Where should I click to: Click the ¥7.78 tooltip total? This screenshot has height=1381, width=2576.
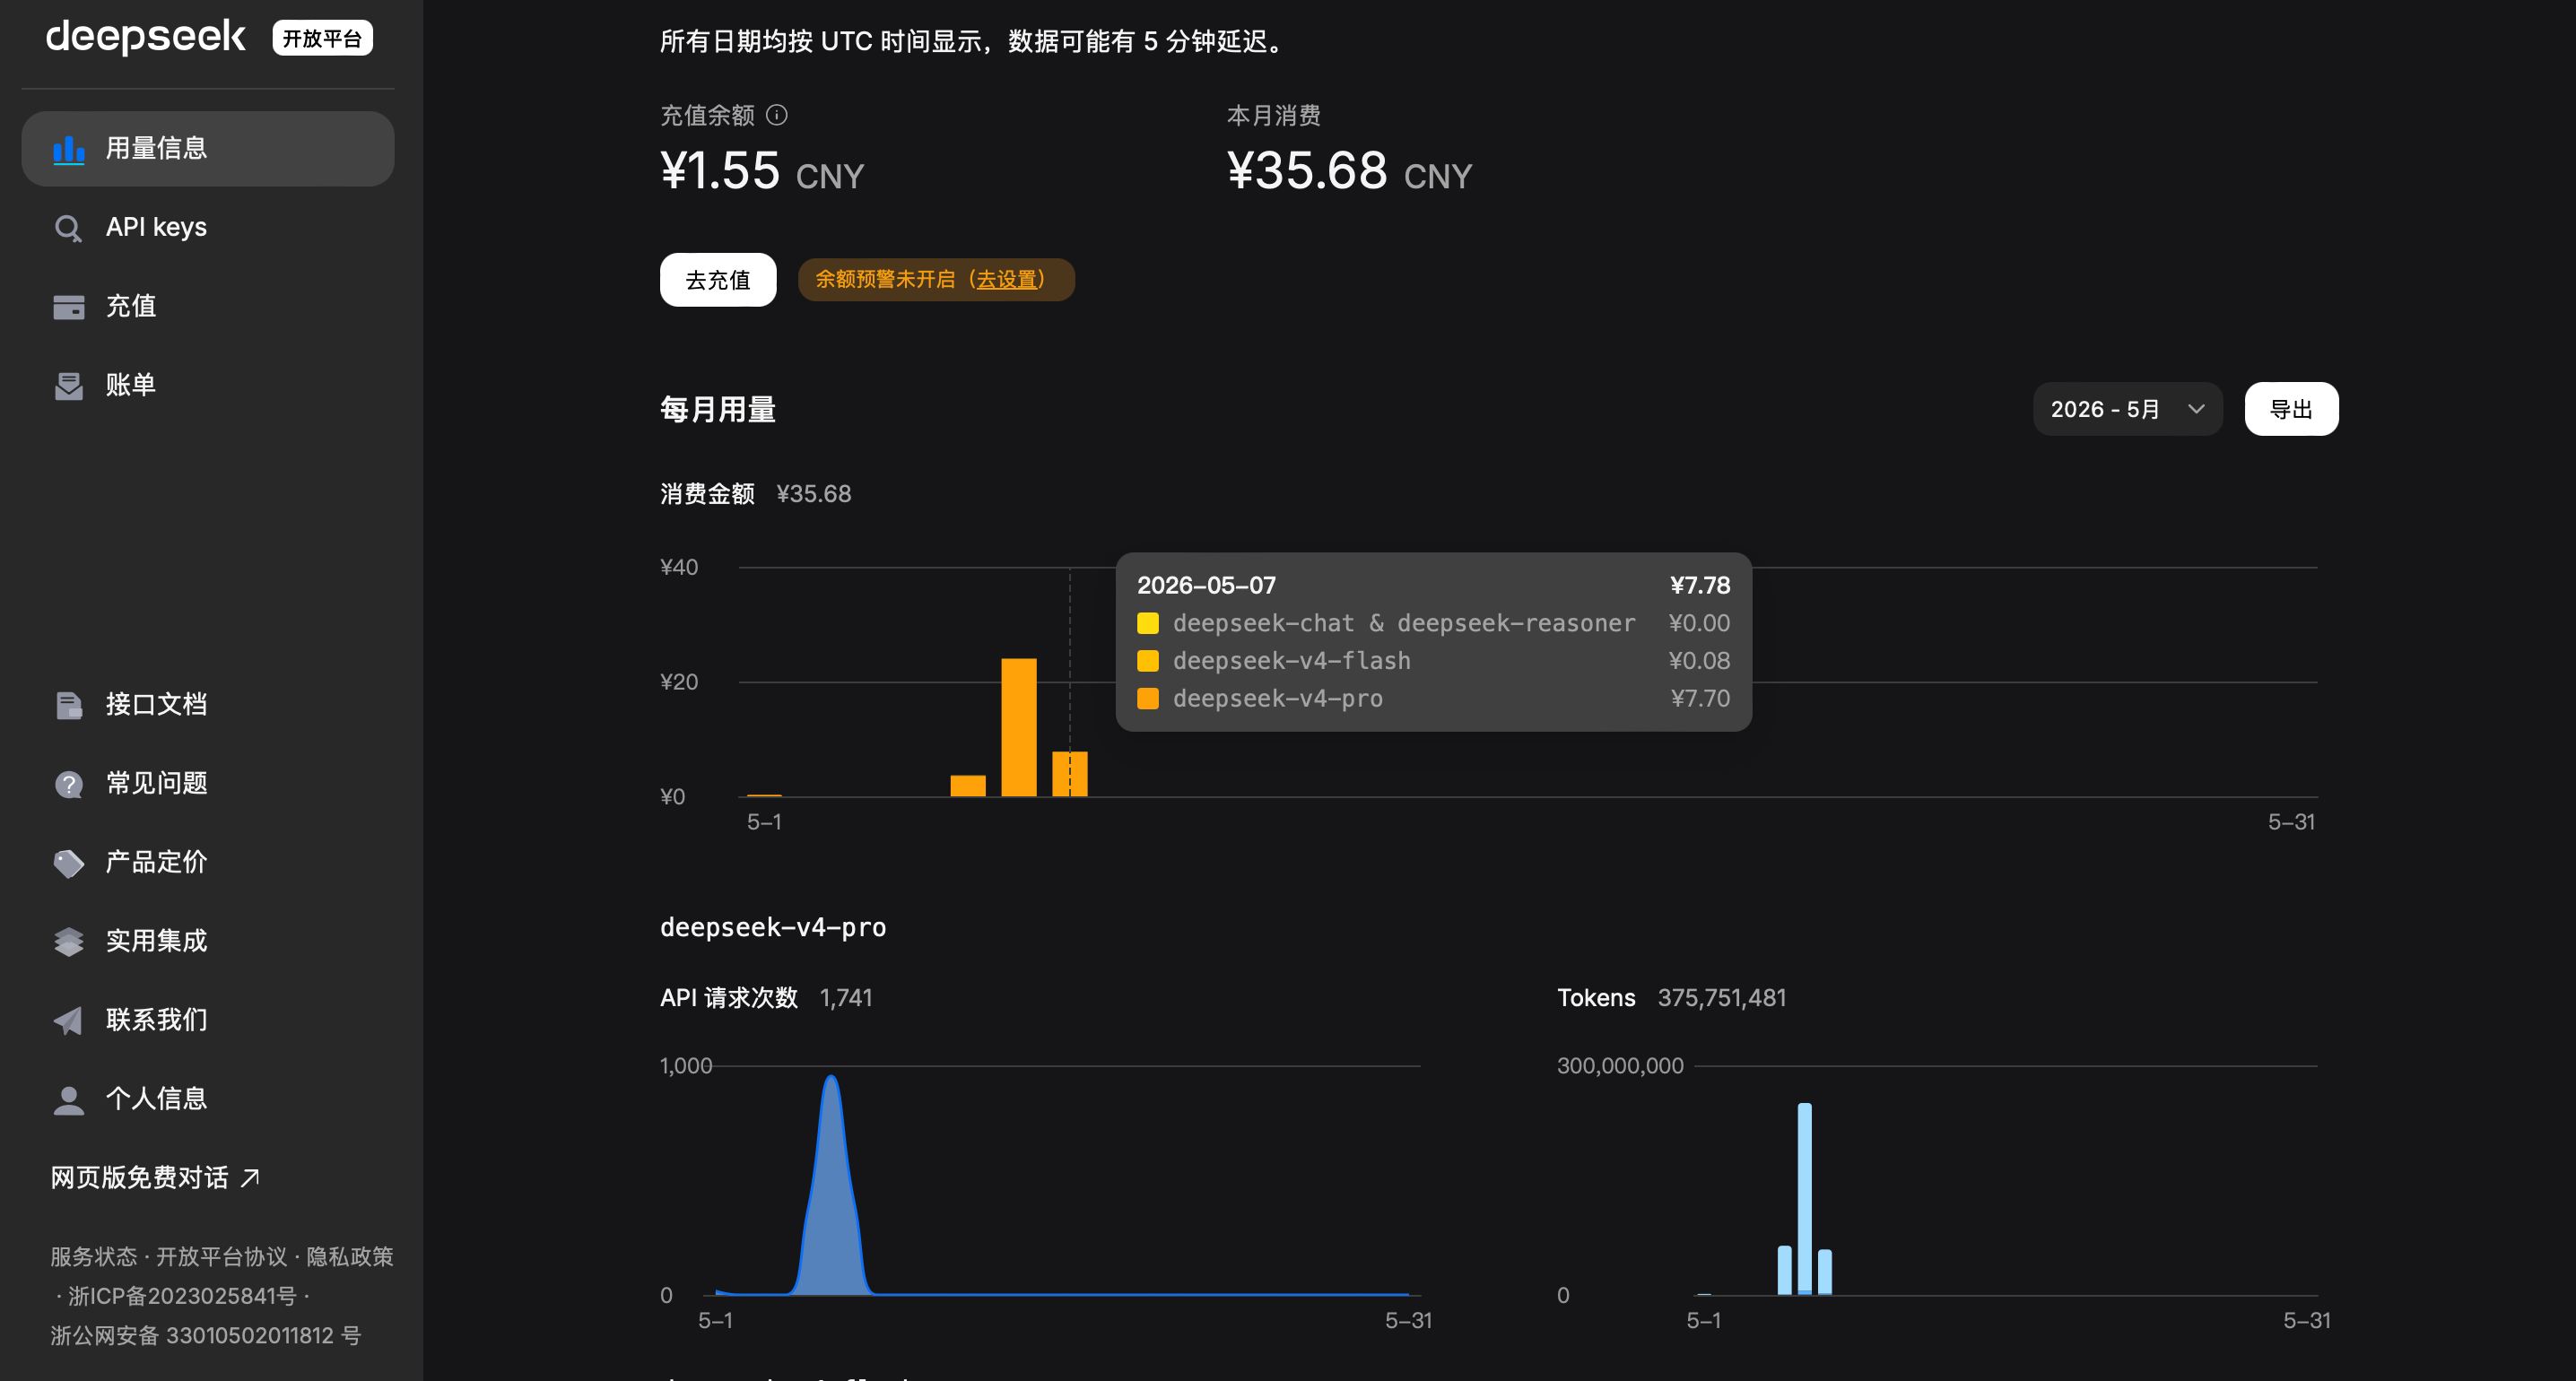(x=1700, y=586)
